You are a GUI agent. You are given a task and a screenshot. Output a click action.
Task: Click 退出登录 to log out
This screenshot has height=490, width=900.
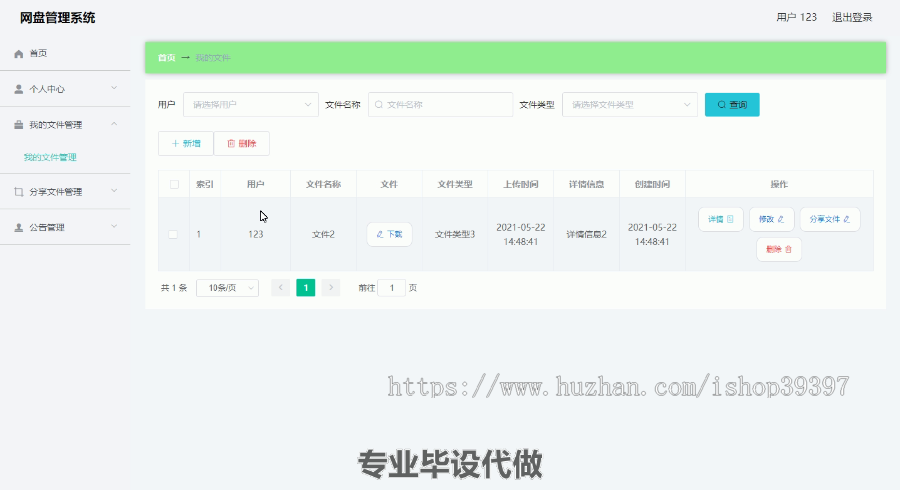coord(852,17)
